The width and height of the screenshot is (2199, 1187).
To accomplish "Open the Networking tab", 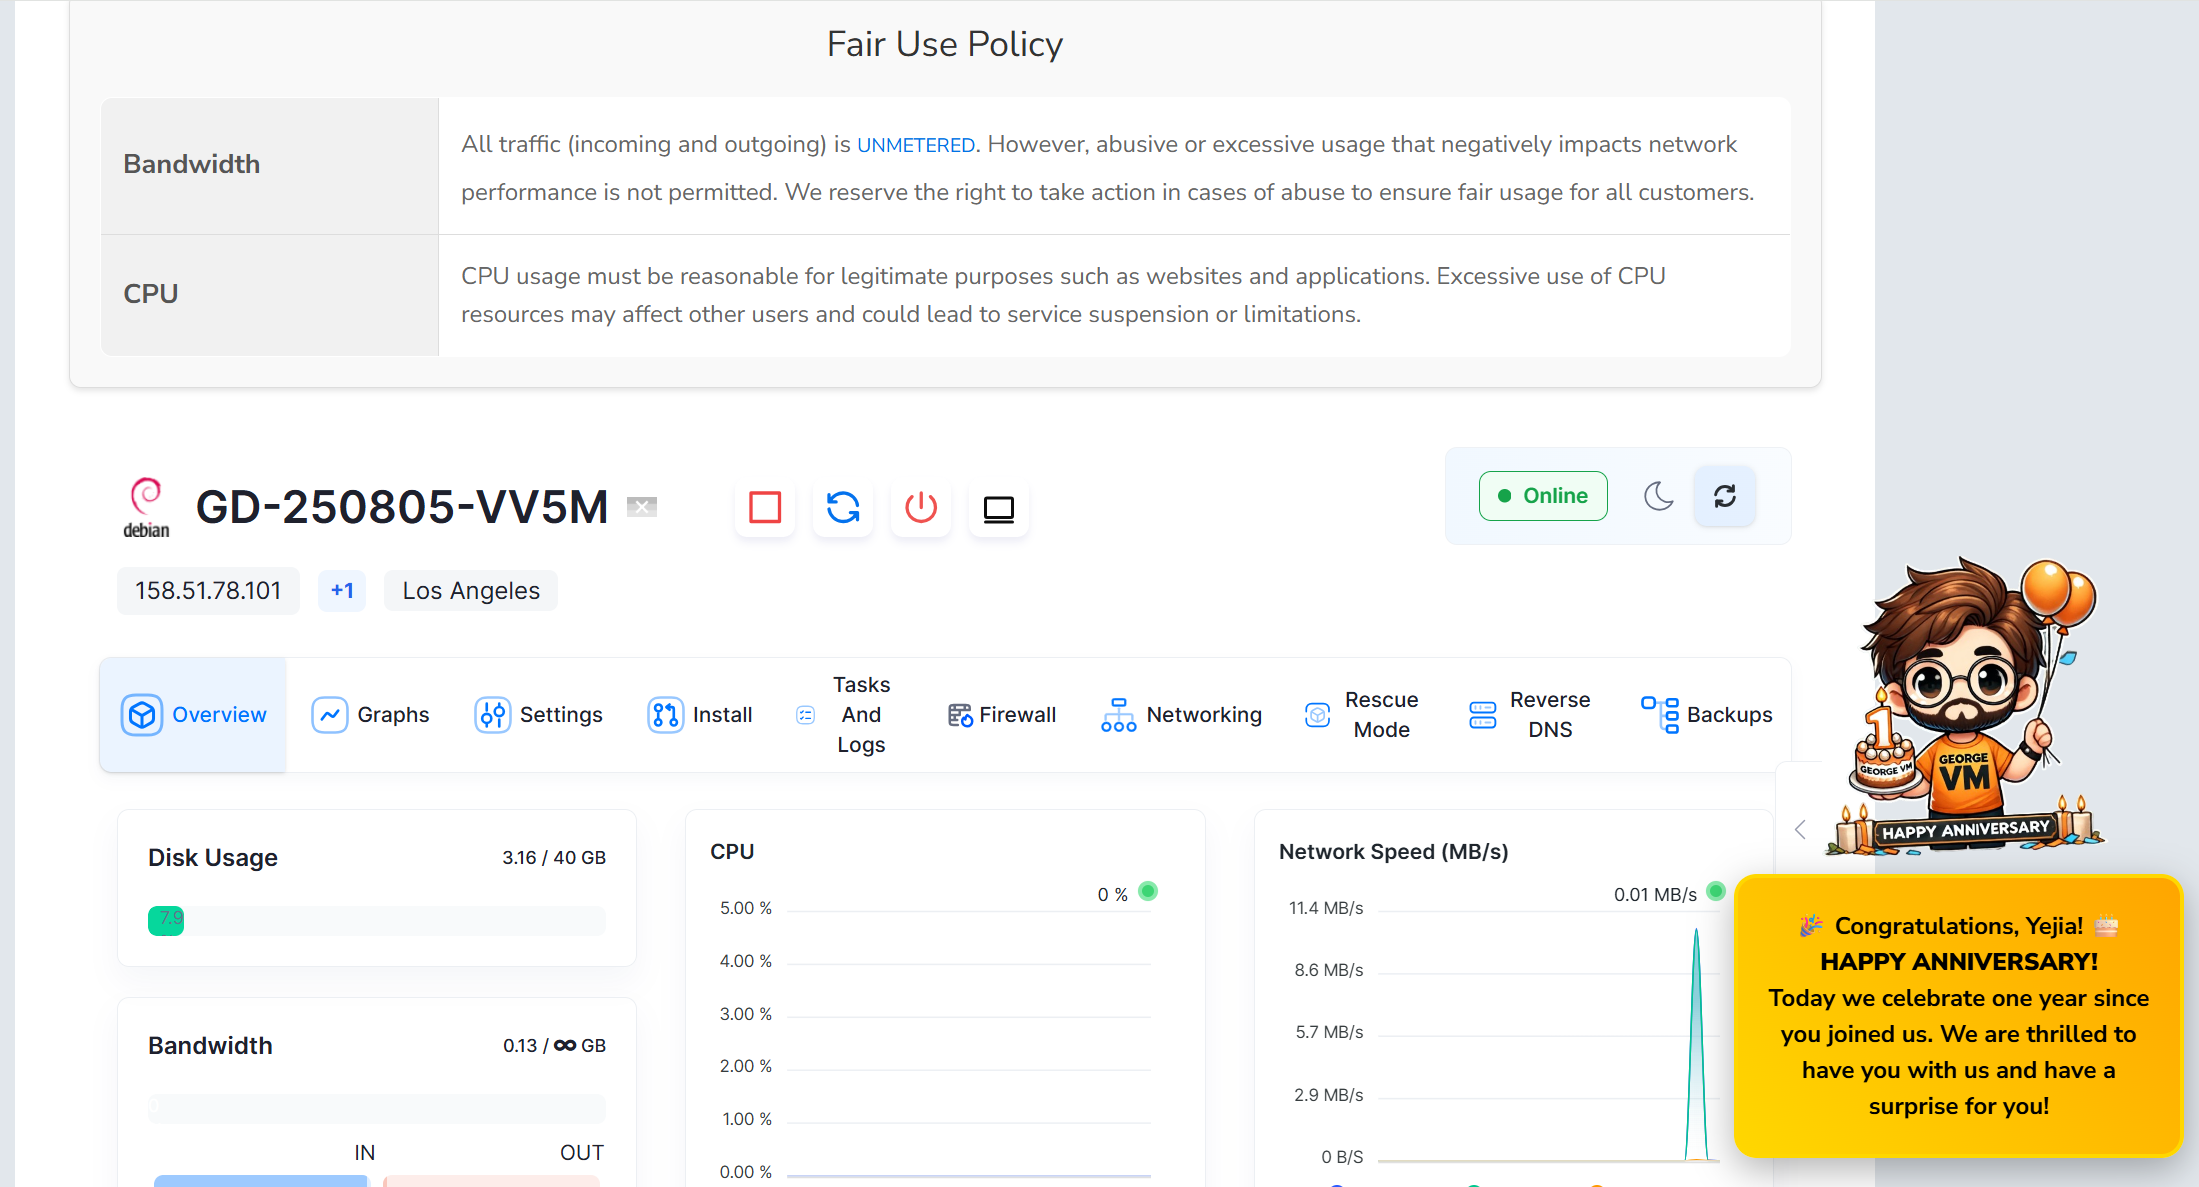I will click(x=1181, y=715).
